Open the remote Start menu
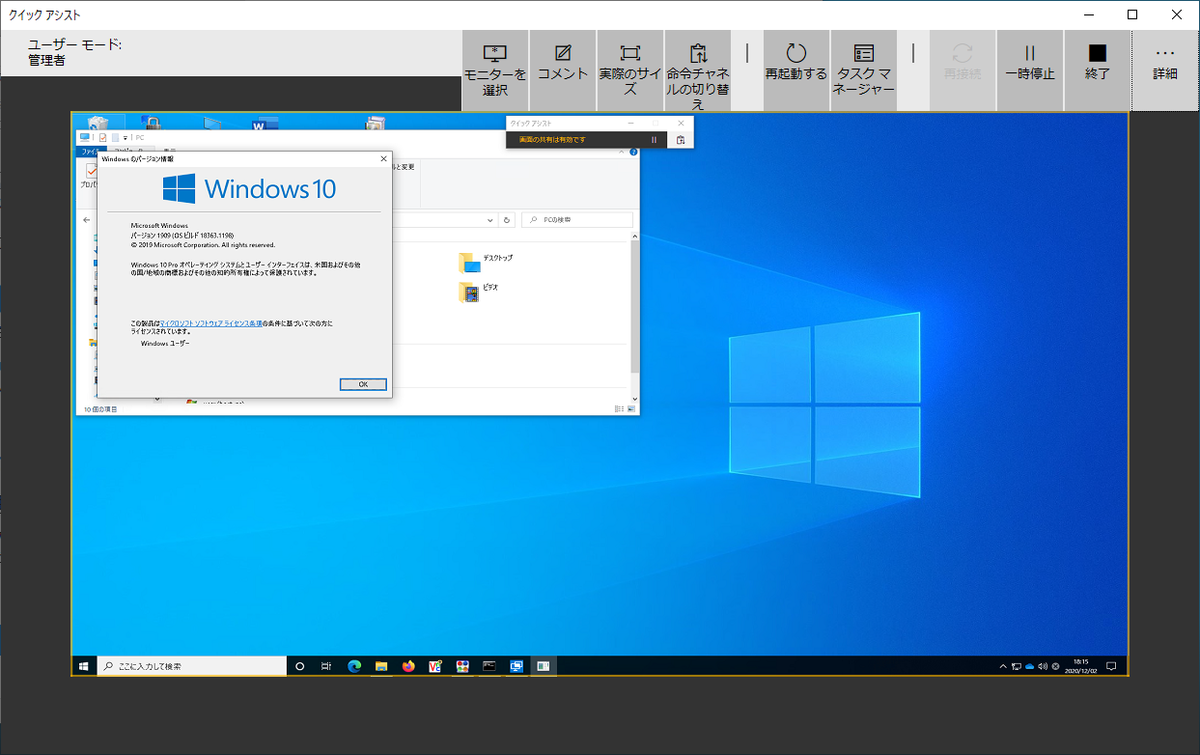 tap(84, 665)
